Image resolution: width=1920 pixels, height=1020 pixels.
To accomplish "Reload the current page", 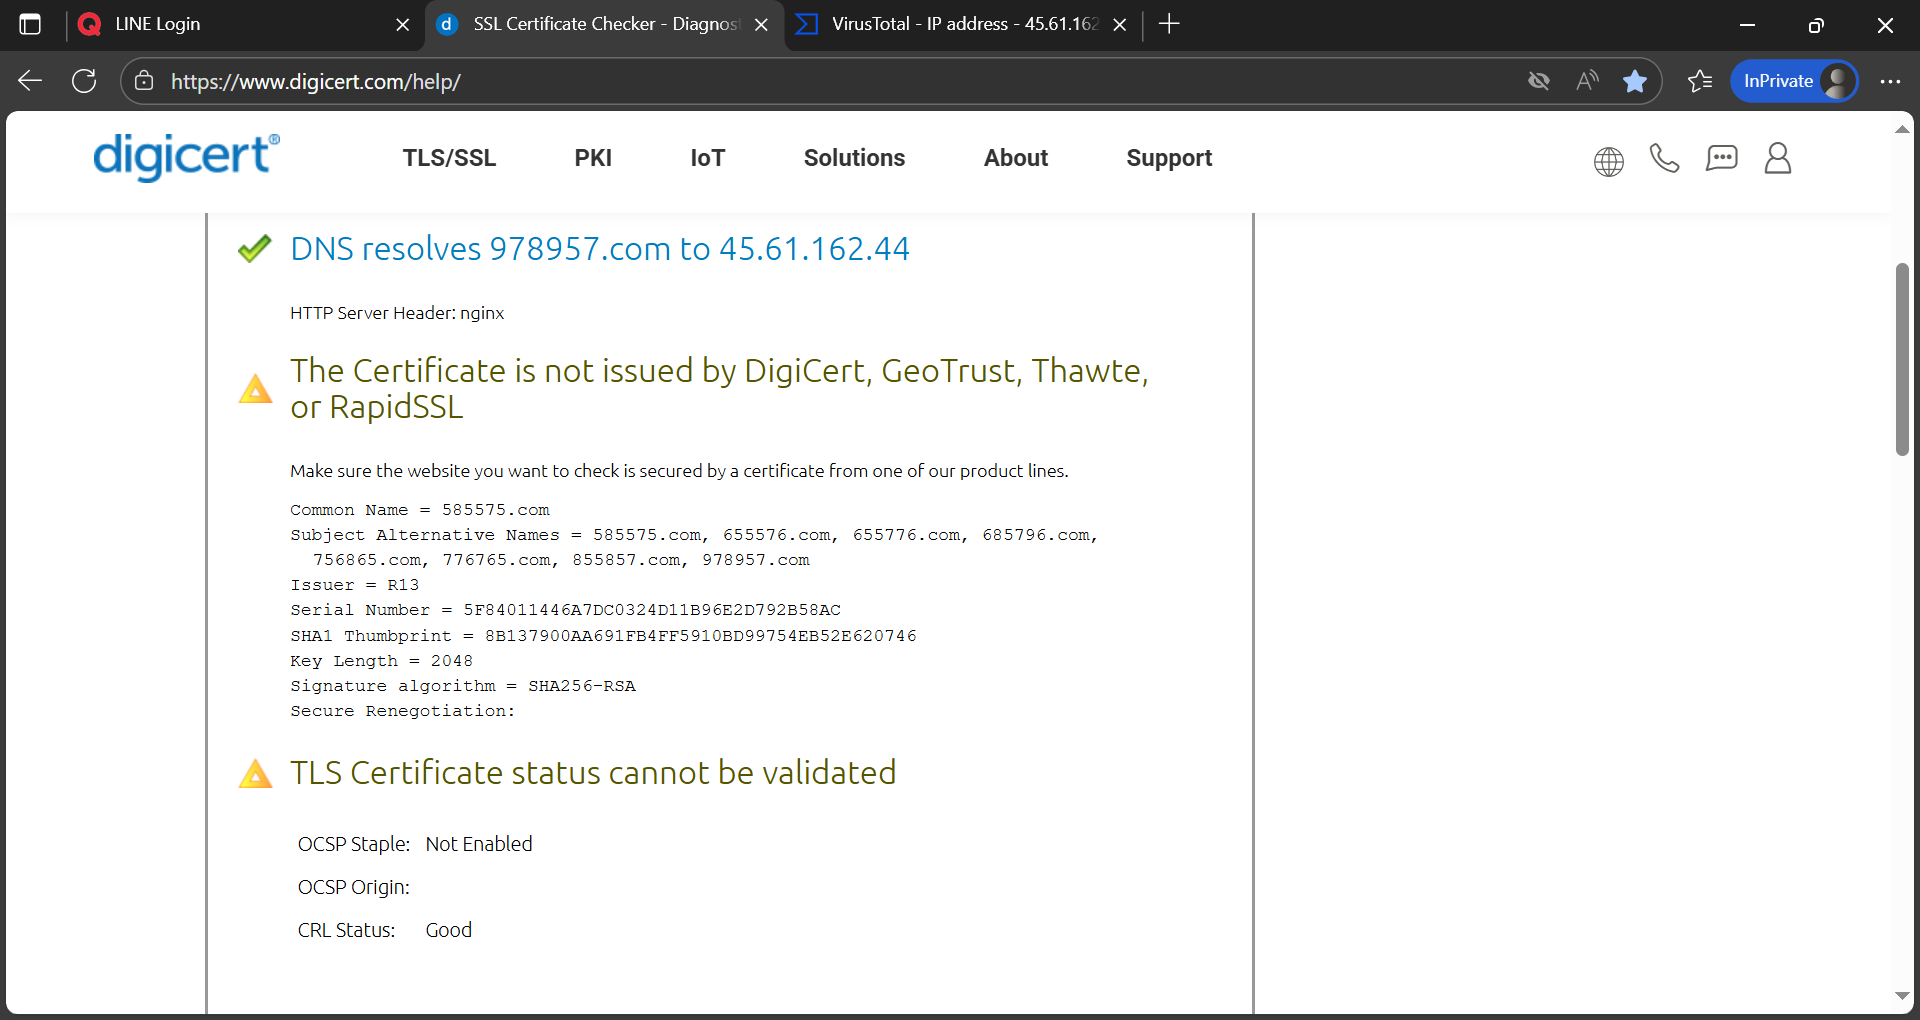I will pos(84,81).
